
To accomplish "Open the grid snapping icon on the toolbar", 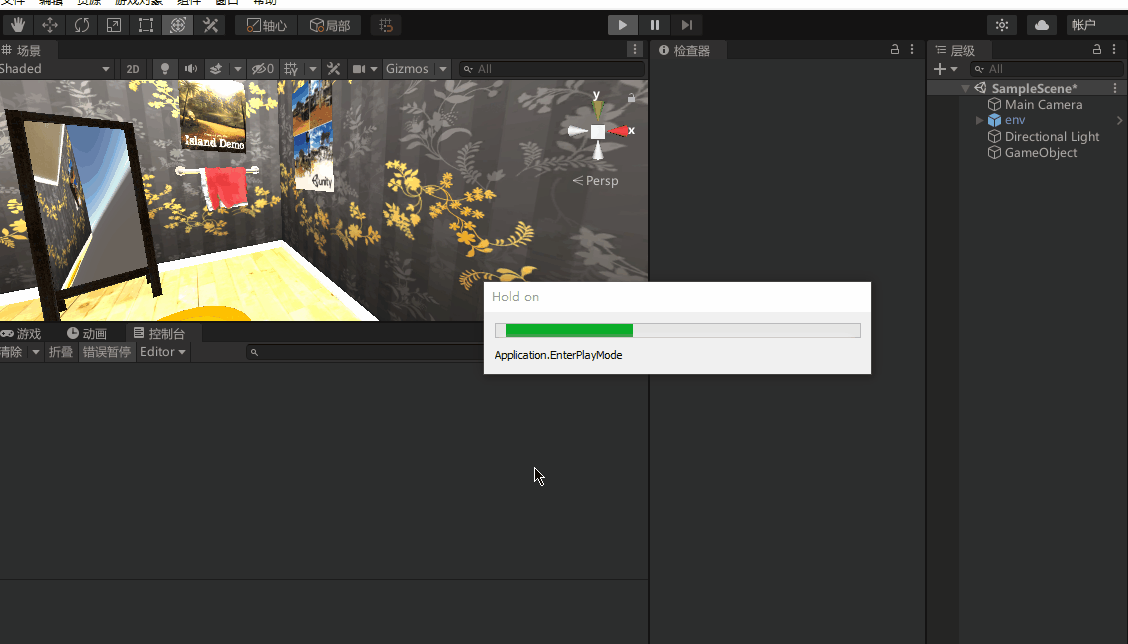I will tap(386, 25).
